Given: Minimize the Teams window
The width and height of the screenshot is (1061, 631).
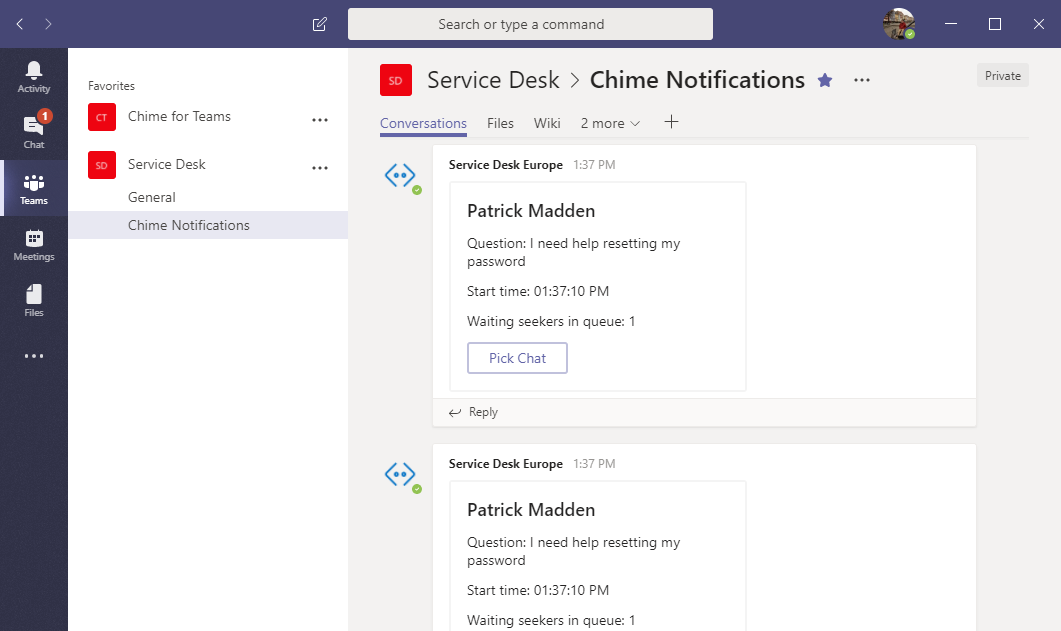Looking at the screenshot, I should pyautogui.click(x=951, y=24).
